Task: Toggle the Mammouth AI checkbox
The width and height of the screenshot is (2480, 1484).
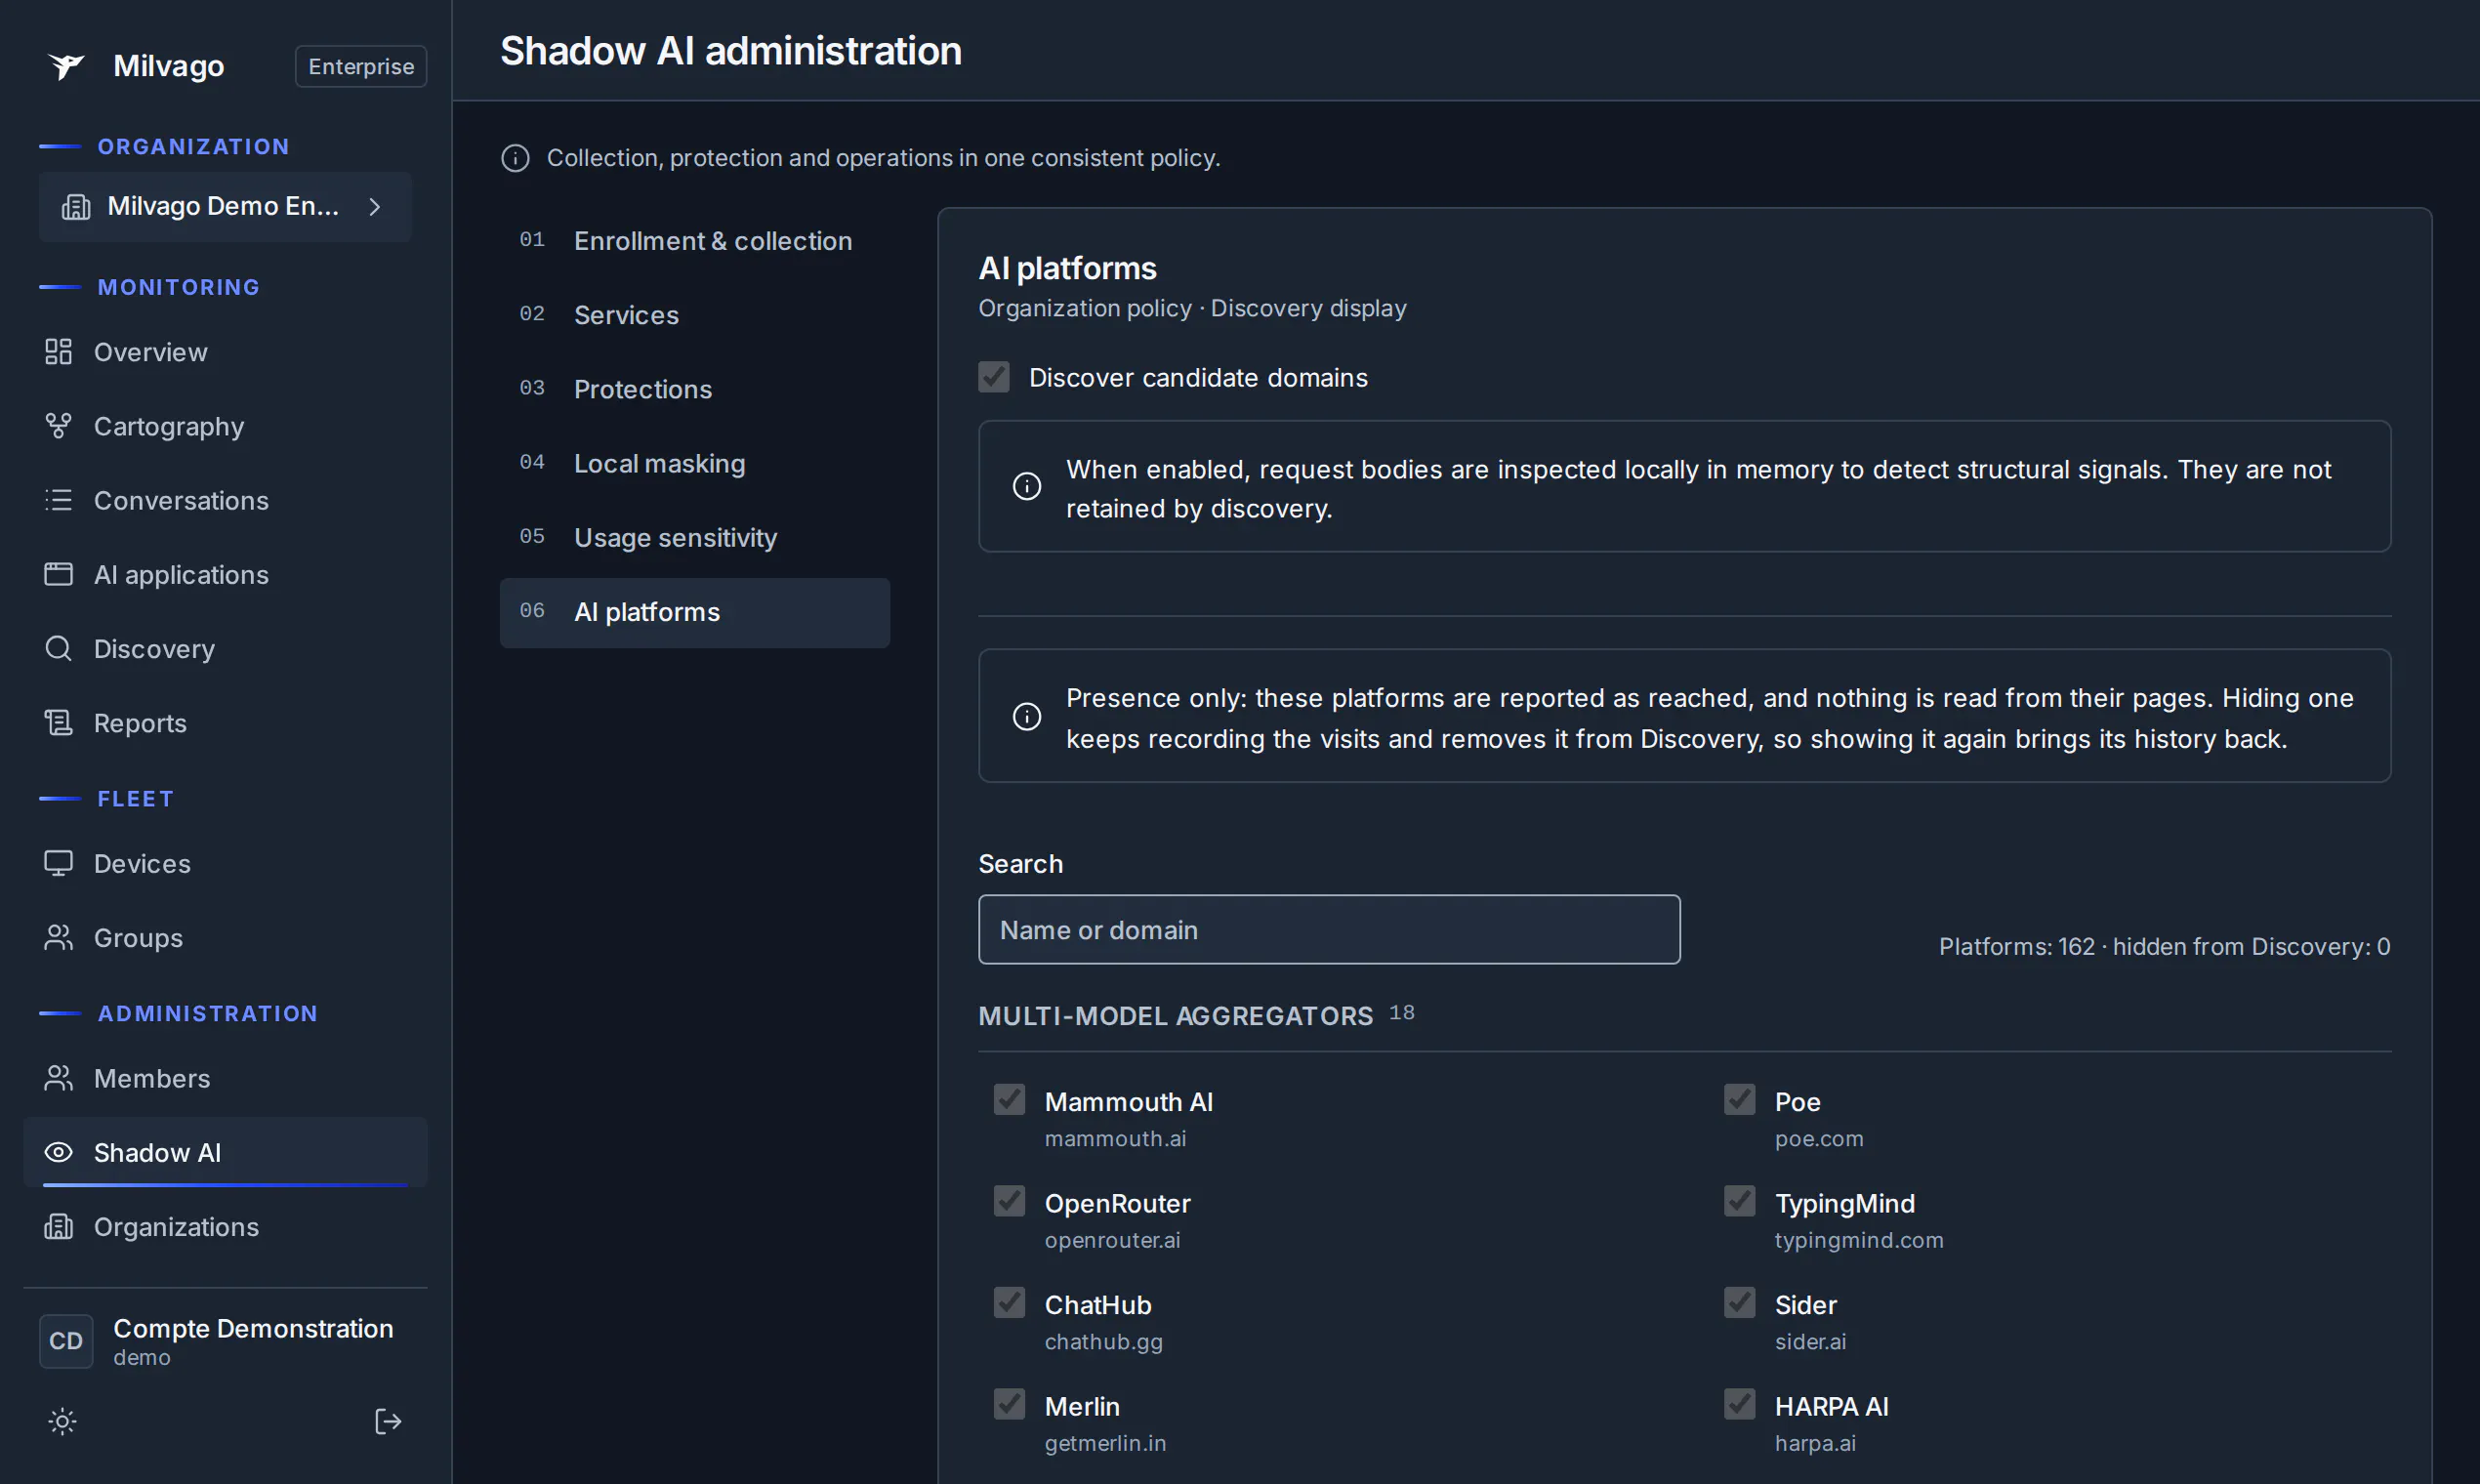Action: click(1010, 1100)
